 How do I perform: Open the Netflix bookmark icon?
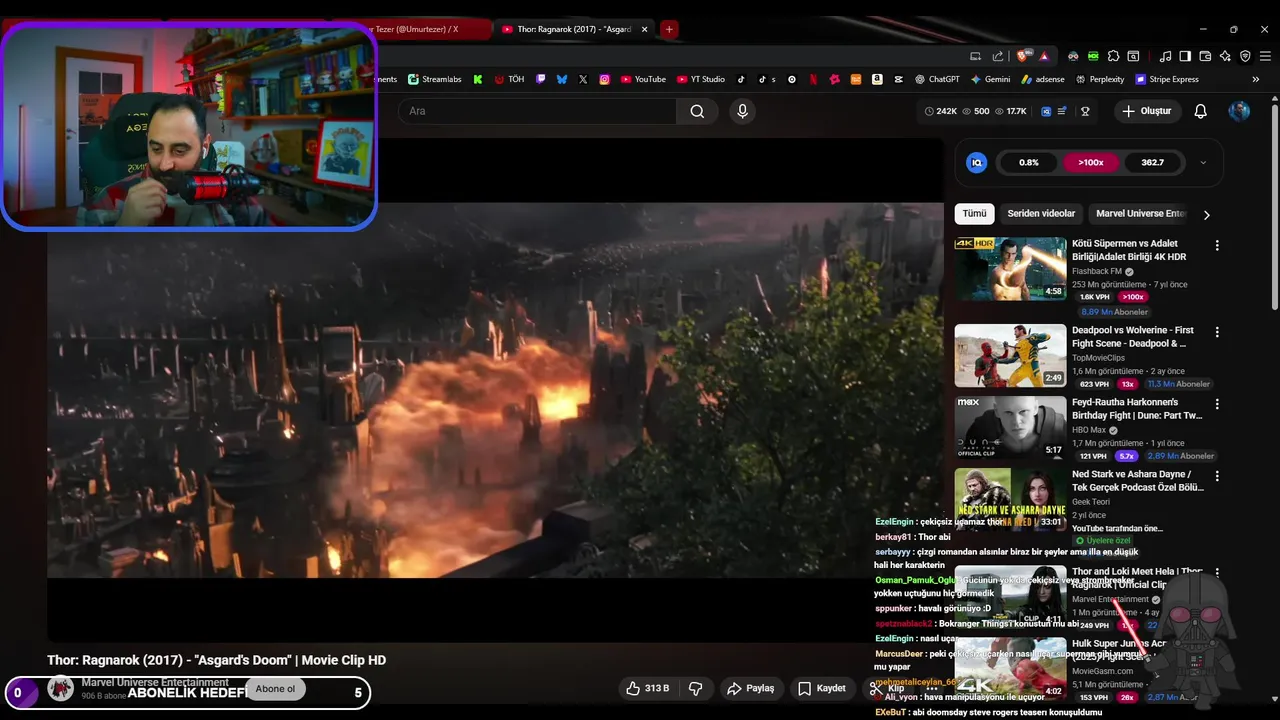813,79
